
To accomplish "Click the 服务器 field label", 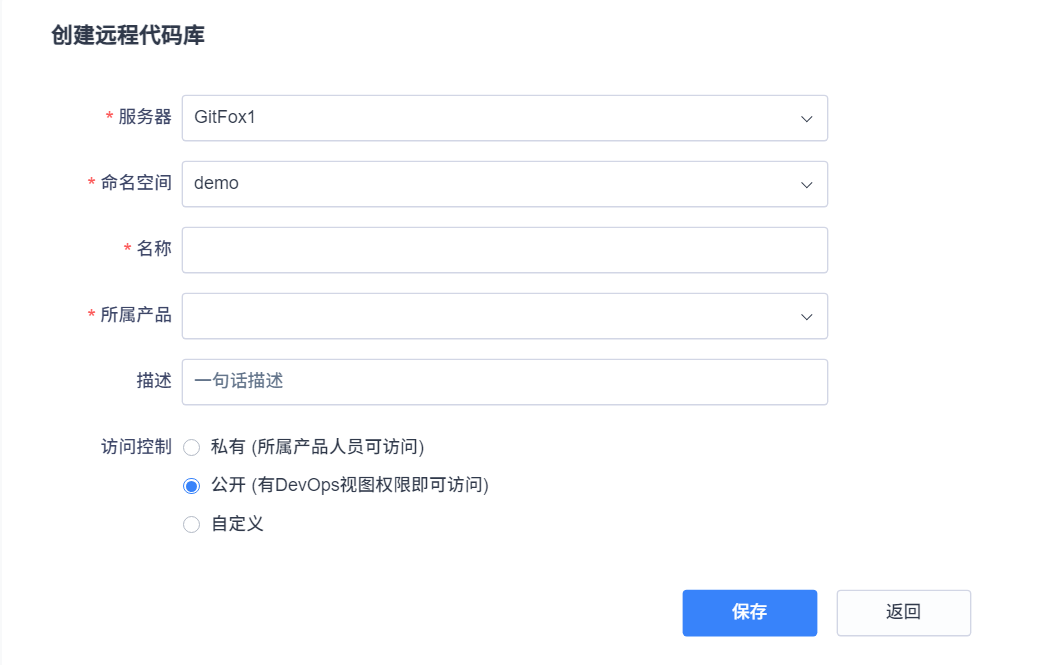I will click(x=145, y=117).
